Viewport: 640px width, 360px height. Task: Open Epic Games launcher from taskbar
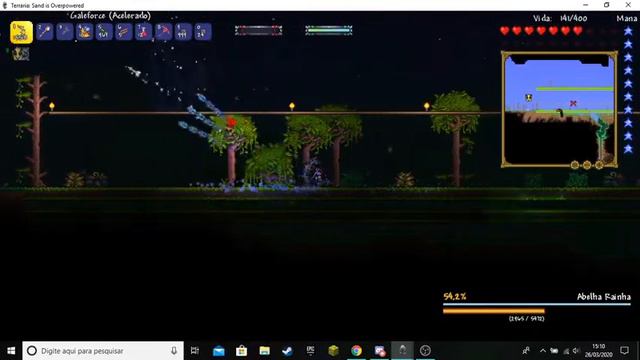point(311,351)
